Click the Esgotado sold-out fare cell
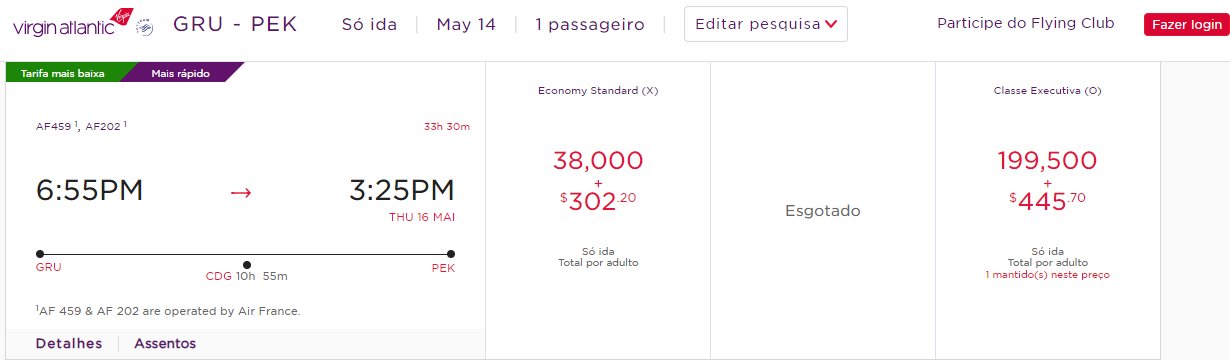Image resolution: width=1230 pixels, height=360 pixels. (823, 211)
